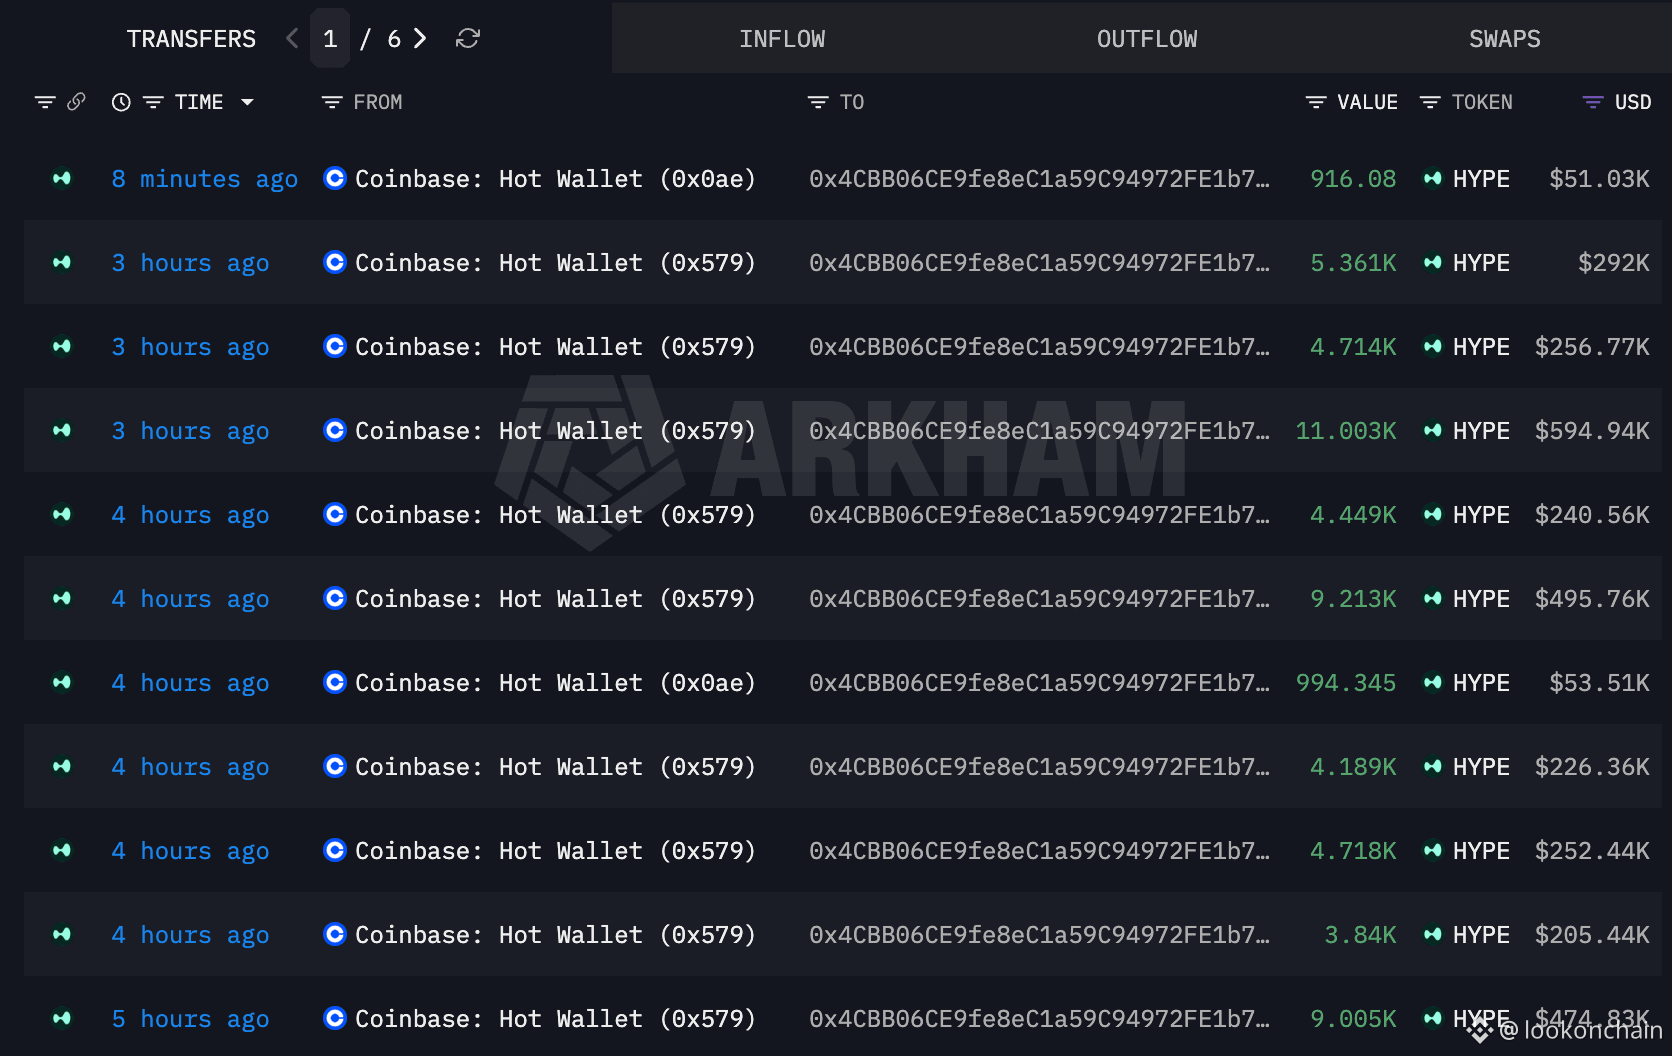Click recipient address in the $594.94K row
Viewport: 1672px width, 1056px height.
[x=1039, y=431]
